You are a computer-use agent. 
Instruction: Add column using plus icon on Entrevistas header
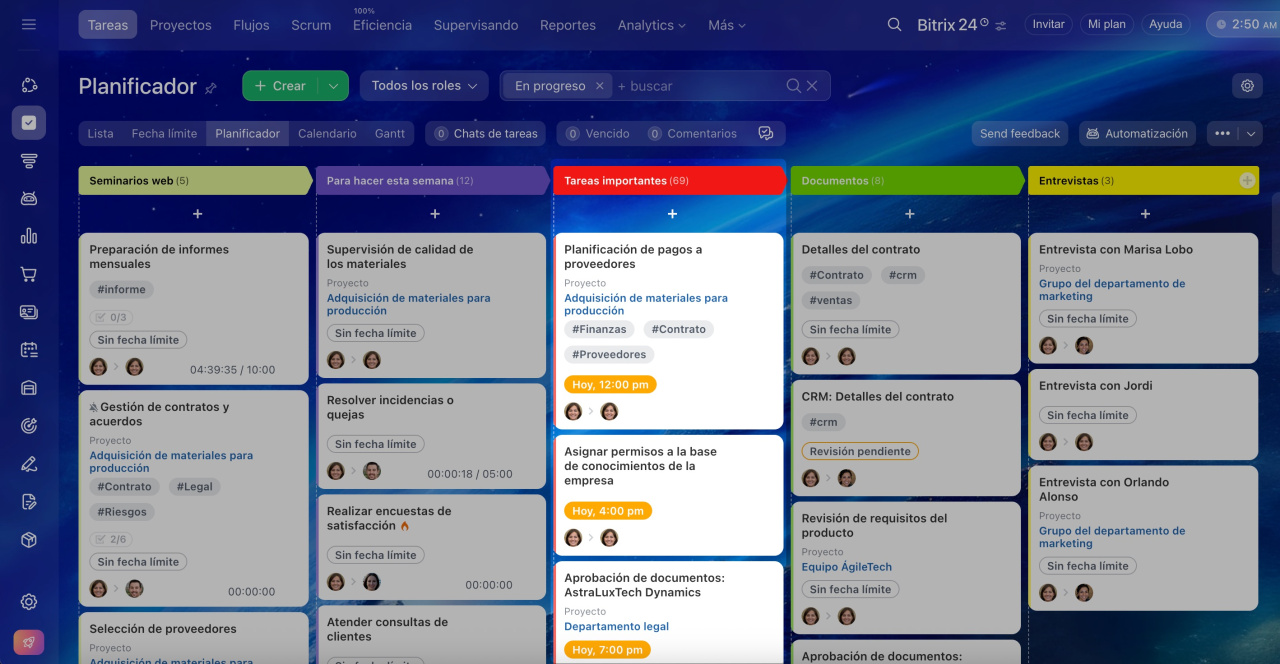point(1246,180)
